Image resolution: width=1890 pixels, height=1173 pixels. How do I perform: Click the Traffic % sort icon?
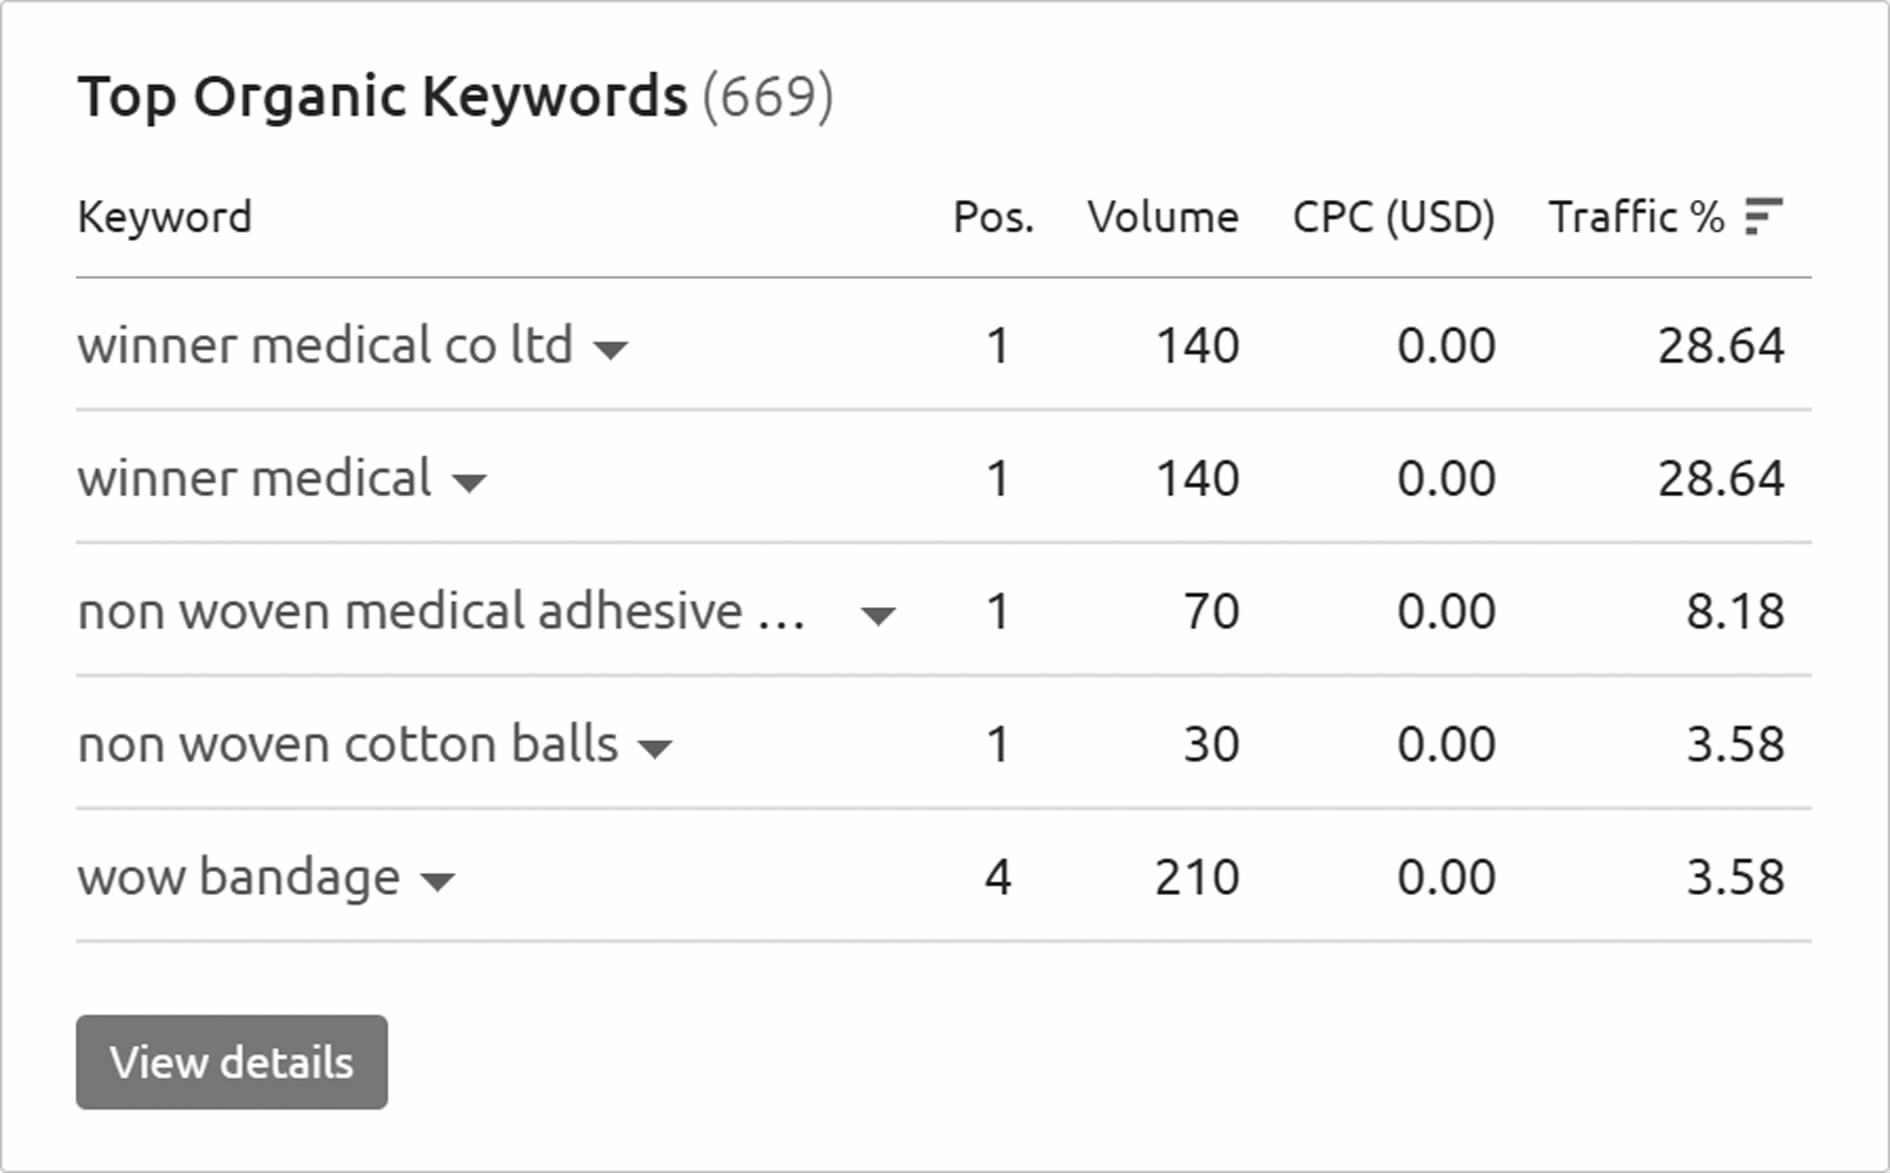point(1763,216)
